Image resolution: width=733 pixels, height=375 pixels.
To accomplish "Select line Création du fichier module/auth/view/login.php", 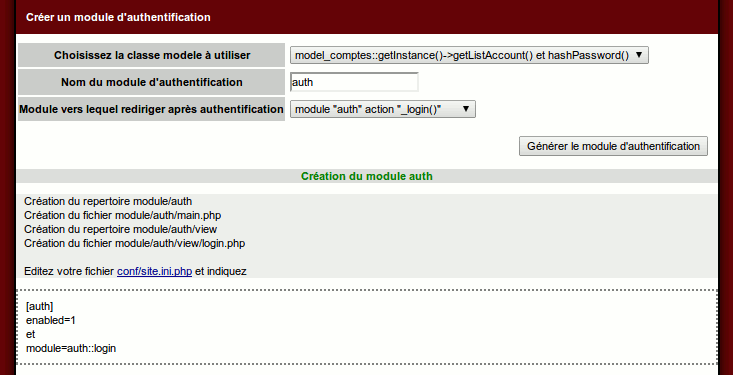I will [135, 244].
